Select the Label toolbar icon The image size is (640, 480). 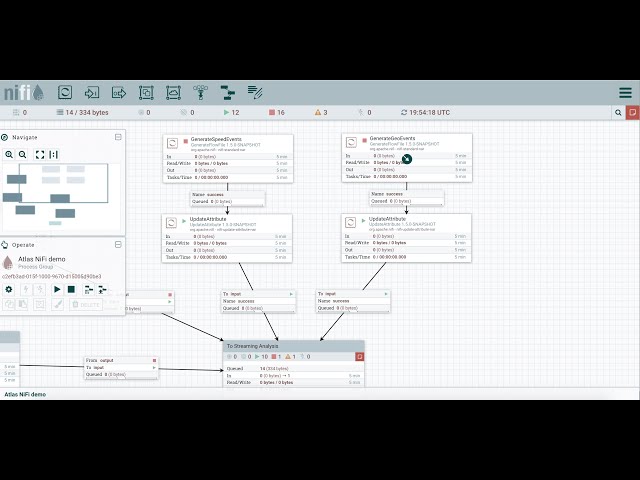pyautogui.click(x=255, y=93)
